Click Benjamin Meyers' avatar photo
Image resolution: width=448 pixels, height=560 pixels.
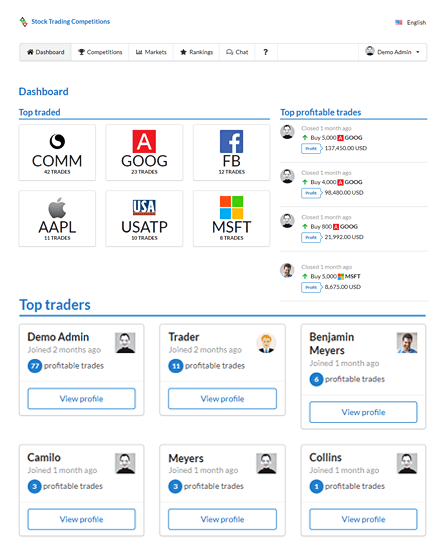407,343
